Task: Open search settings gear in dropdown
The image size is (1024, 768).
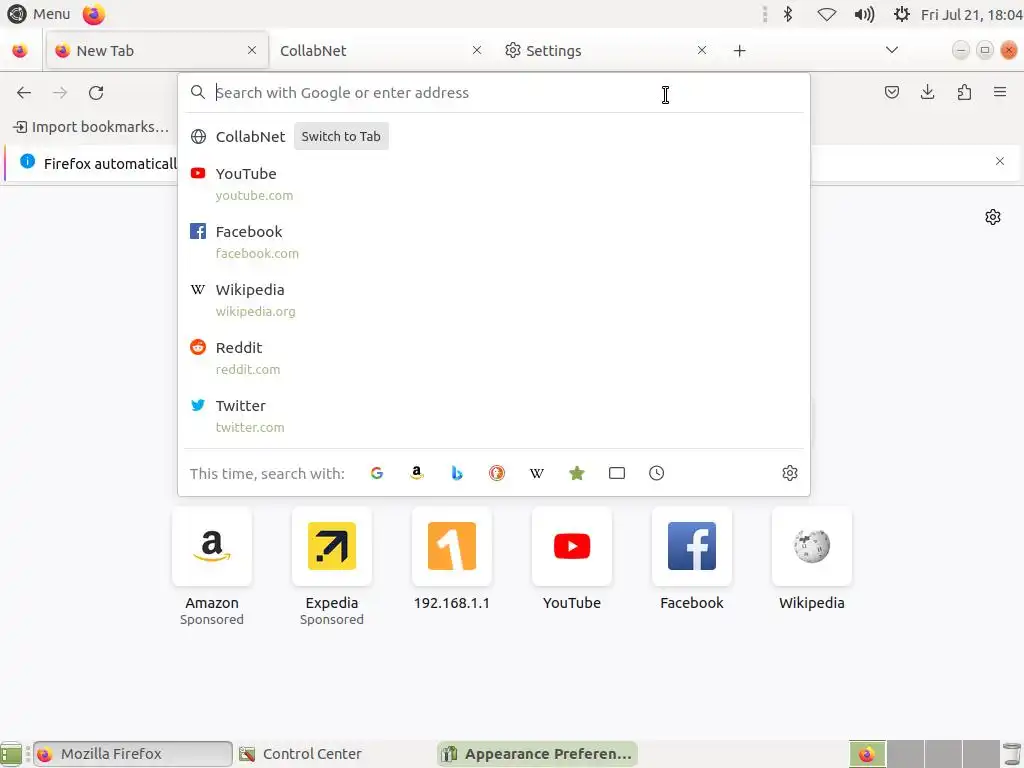Action: 790,473
